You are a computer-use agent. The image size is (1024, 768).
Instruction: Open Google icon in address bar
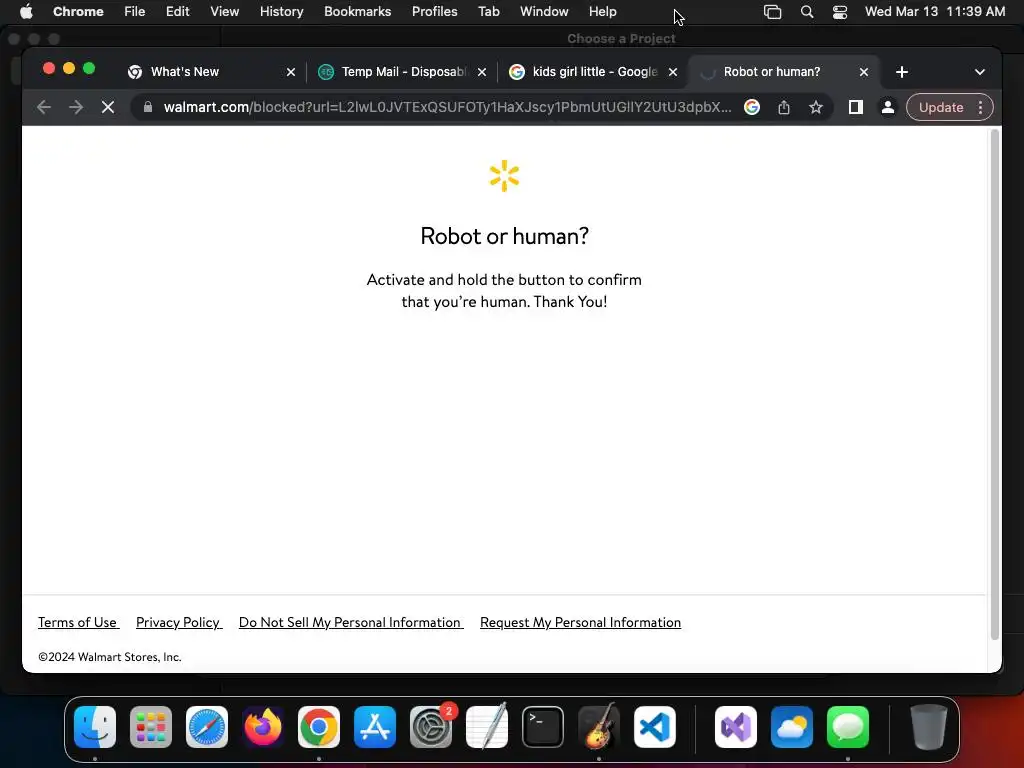point(752,107)
